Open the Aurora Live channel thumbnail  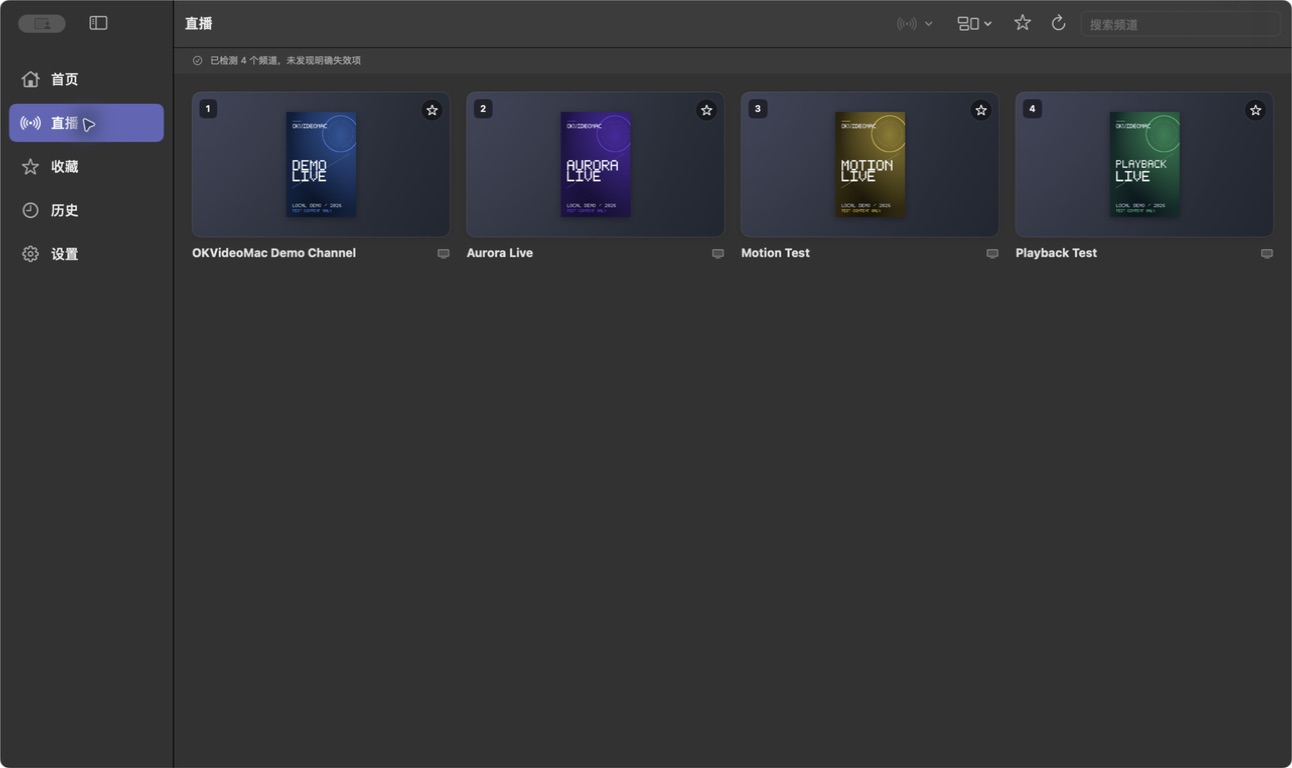click(595, 165)
